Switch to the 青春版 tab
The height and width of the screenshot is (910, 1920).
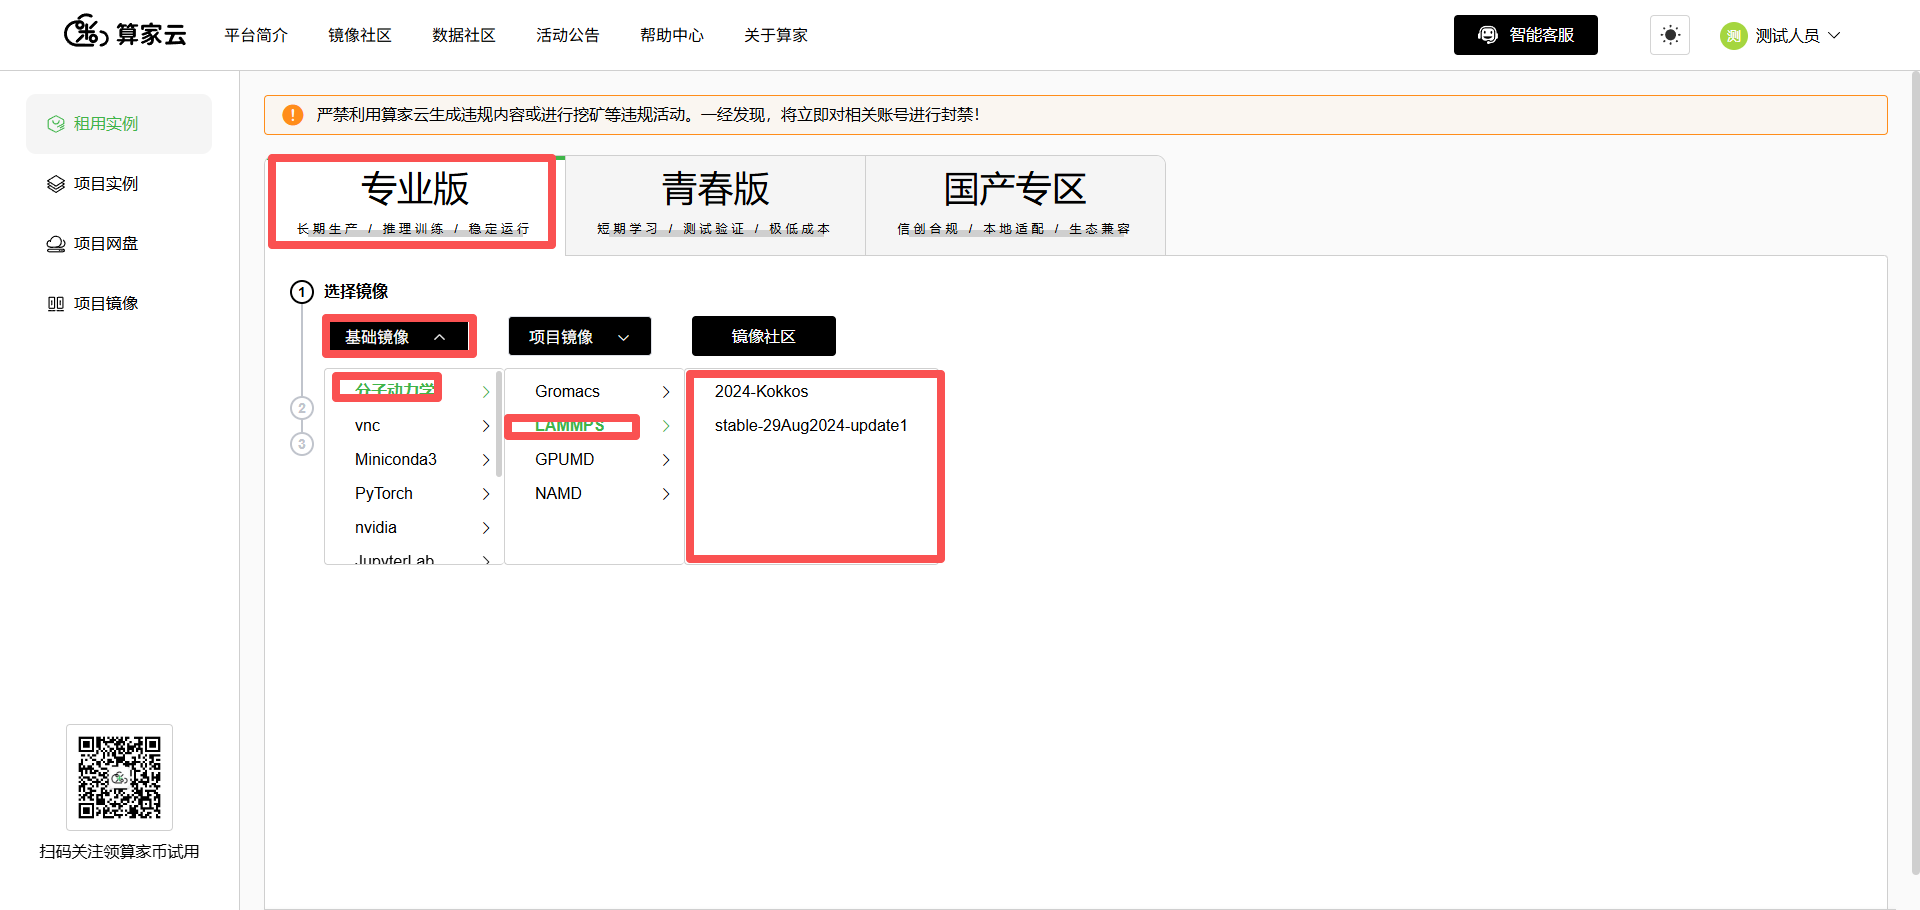click(715, 205)
